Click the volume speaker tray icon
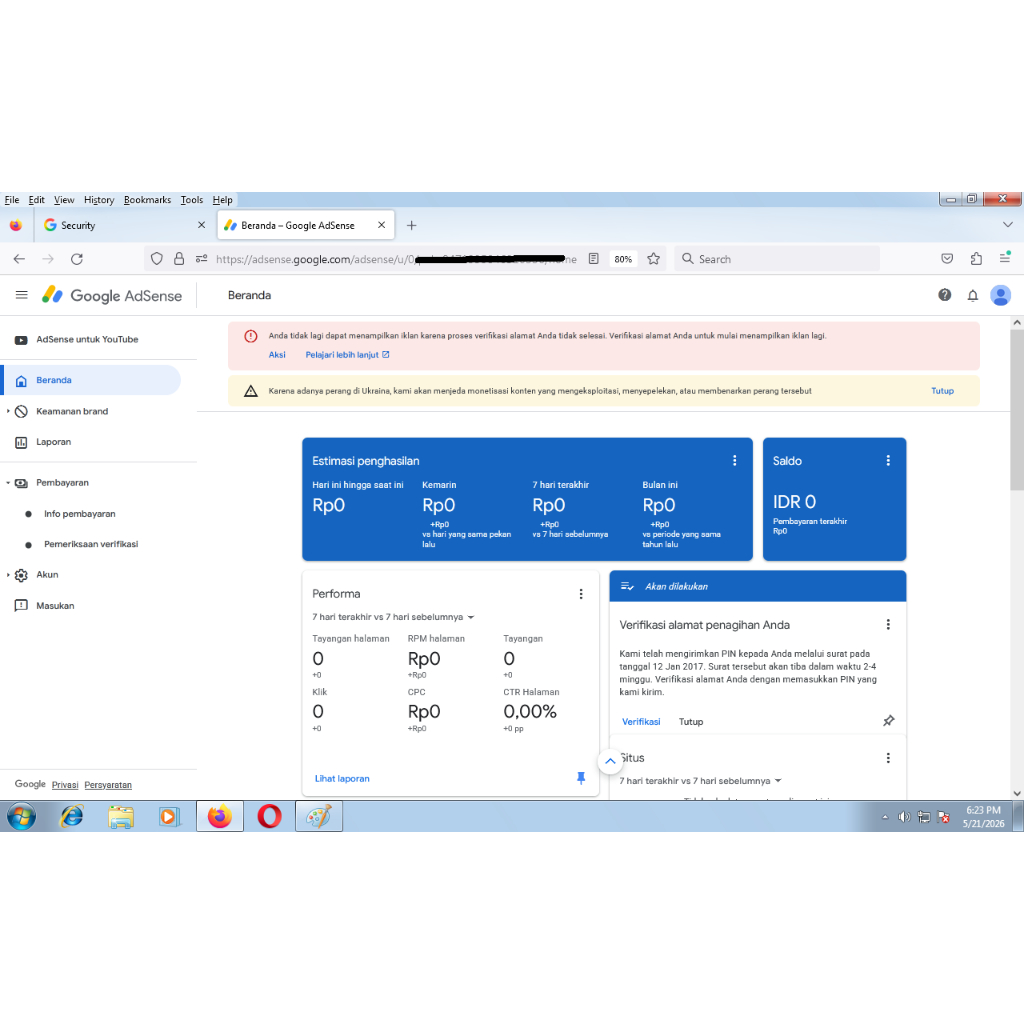Viewport: 1024px width, 1024px height. [x=904, y=817]
